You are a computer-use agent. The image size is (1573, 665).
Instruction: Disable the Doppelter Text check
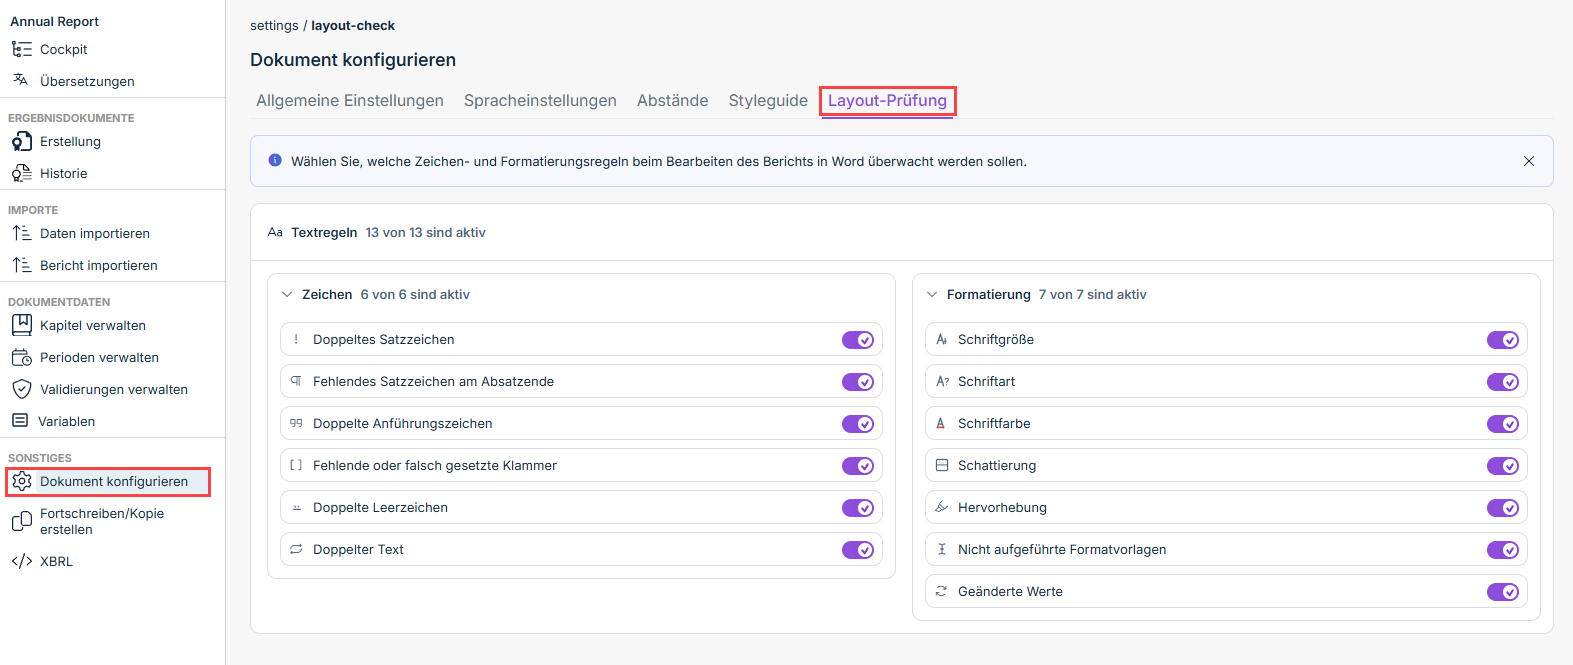pyautogui.click(x=858, y=550)
